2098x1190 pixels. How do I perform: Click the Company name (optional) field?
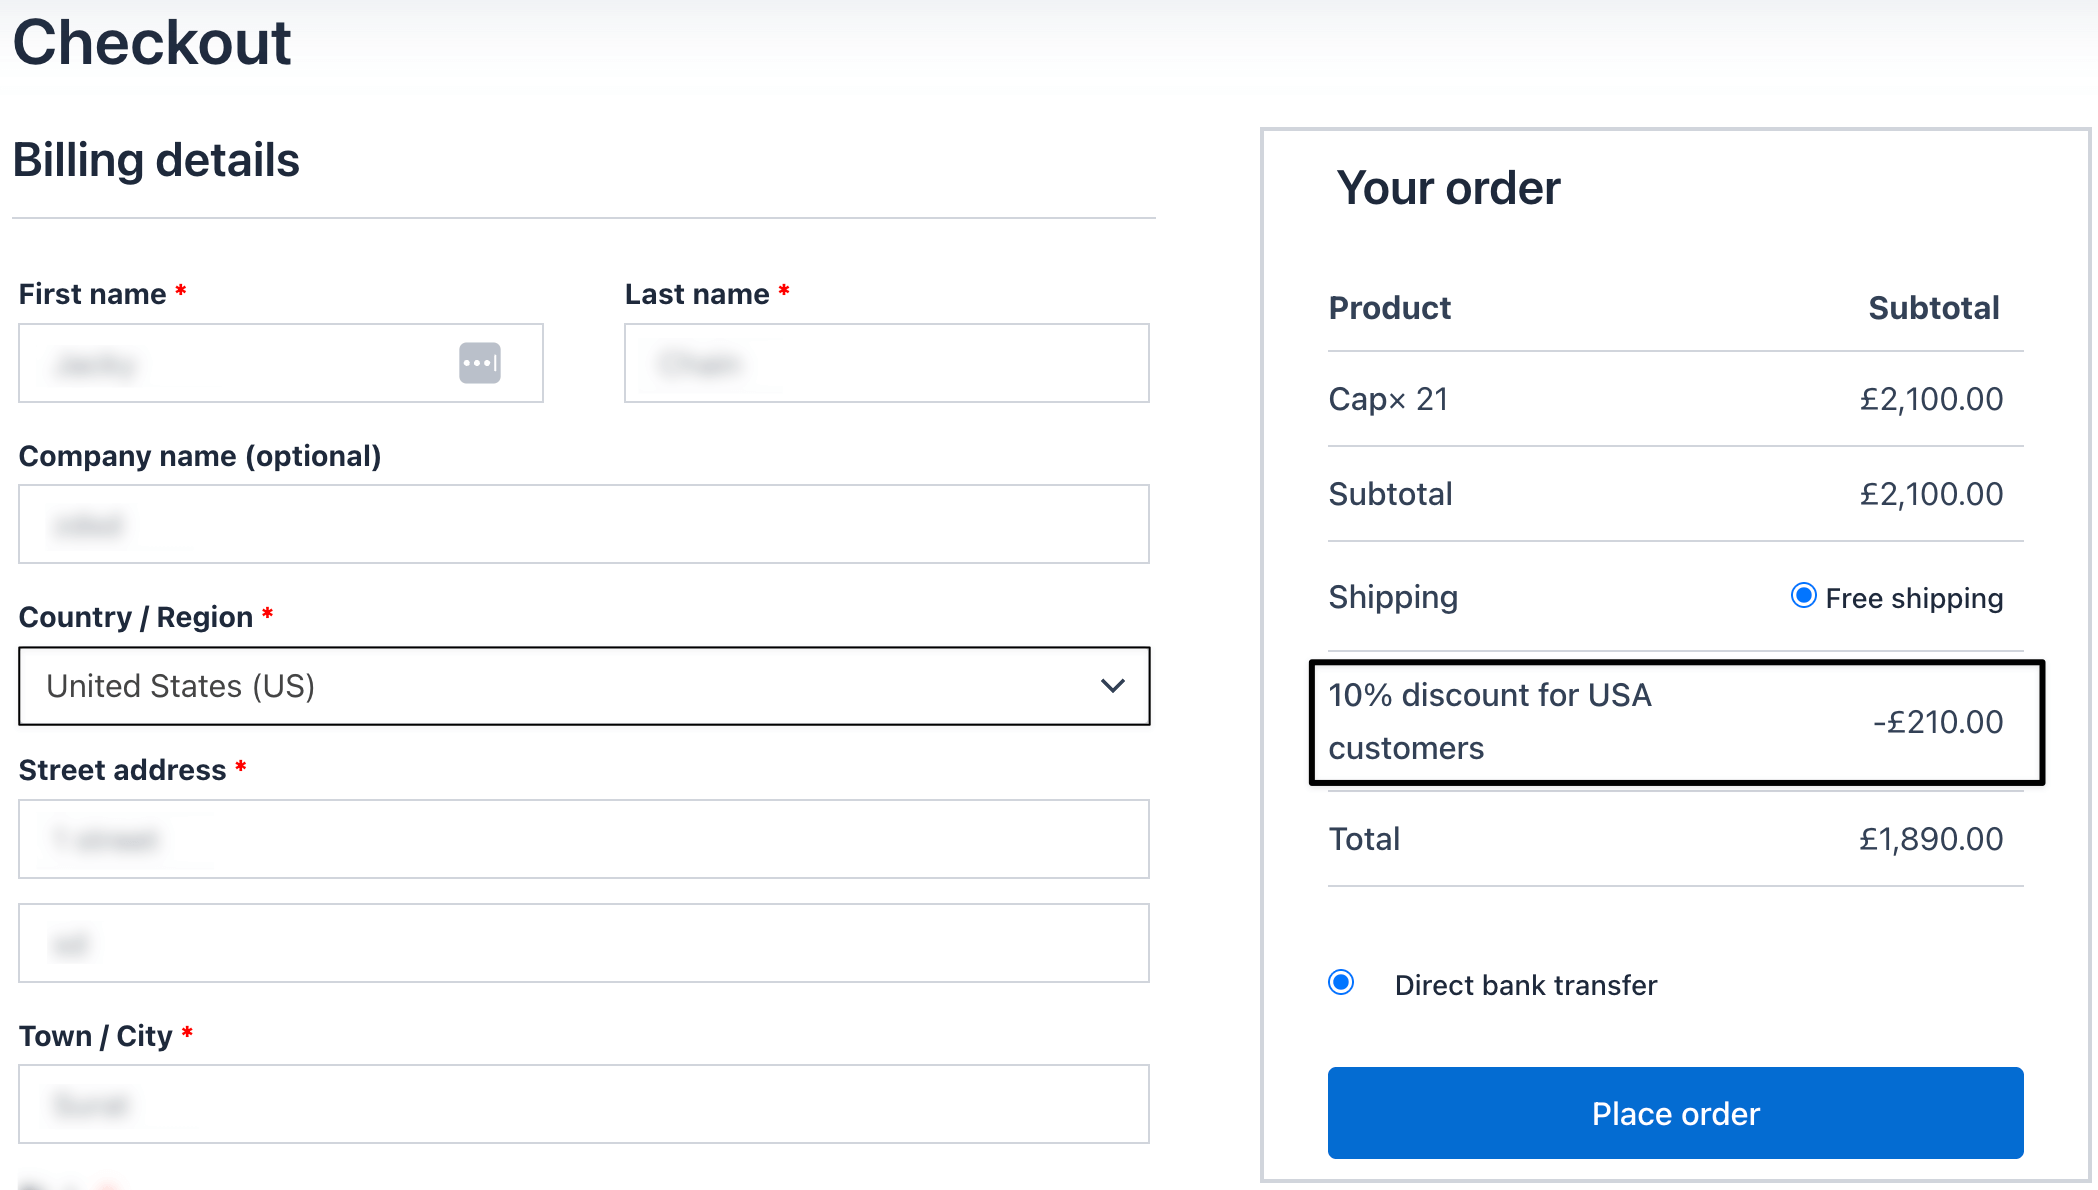(x=583, y=523)
